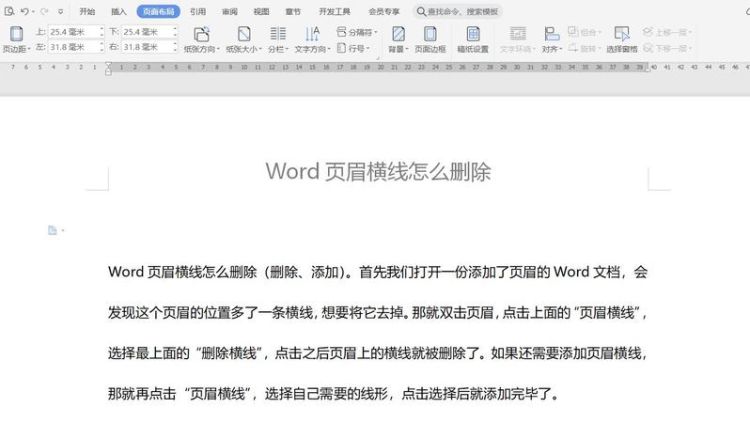The width and height of the screenshot is (750, 423).
Task: Click the 上移一层 bring forward button
Action: click(667, 32)
